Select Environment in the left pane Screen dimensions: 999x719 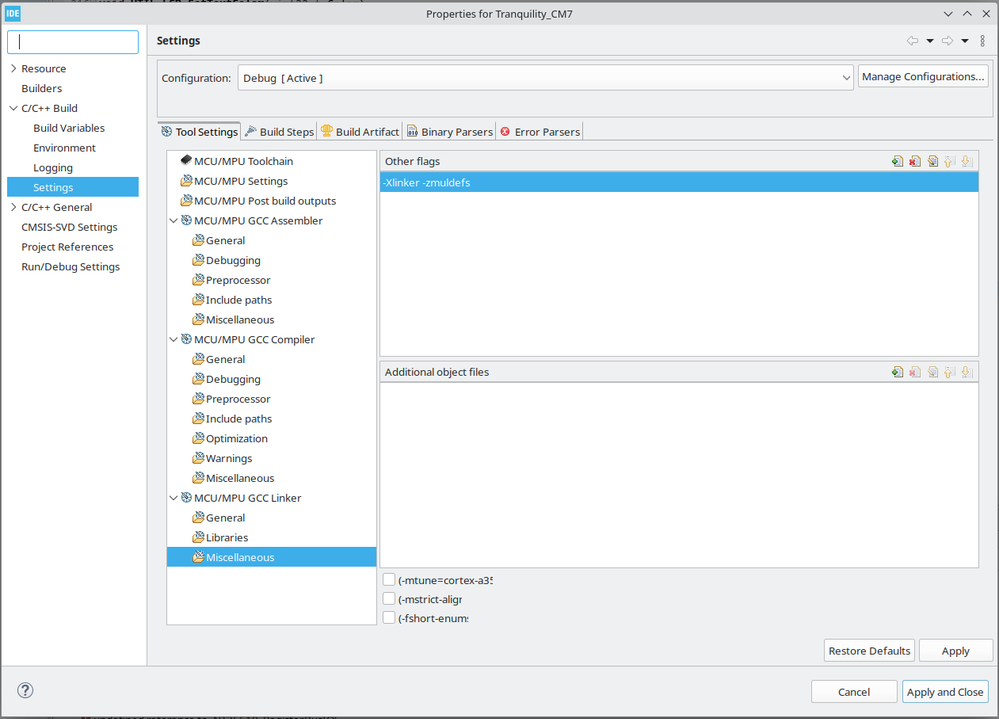coord(64,148)
